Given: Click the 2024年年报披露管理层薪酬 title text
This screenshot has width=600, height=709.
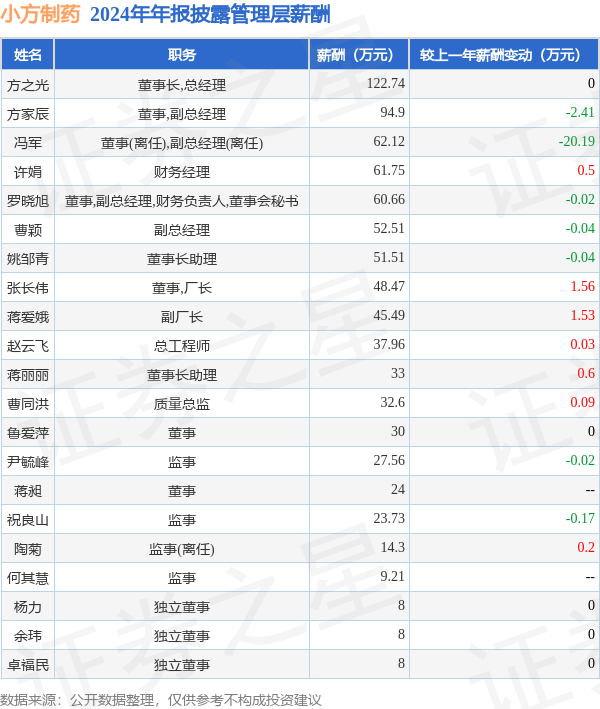Looking at the screenshot, I should click(210, 14).
